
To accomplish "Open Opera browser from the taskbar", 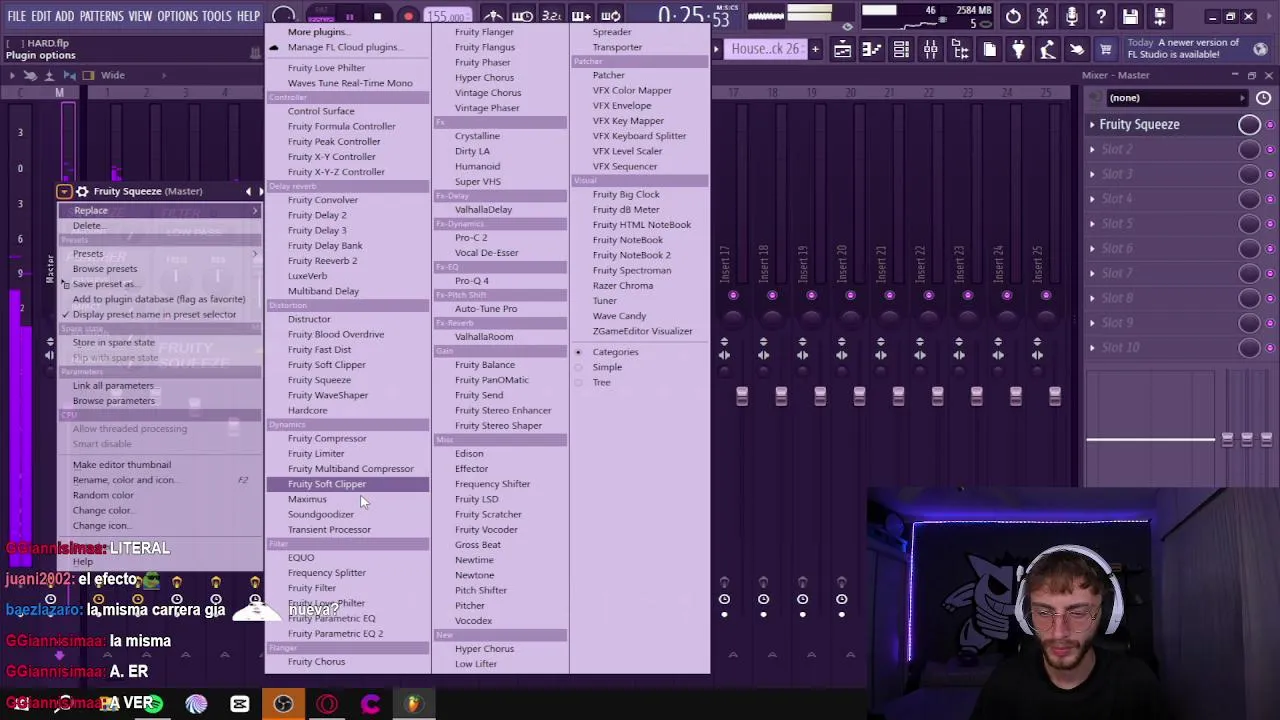I will click(x=327, y=704).
